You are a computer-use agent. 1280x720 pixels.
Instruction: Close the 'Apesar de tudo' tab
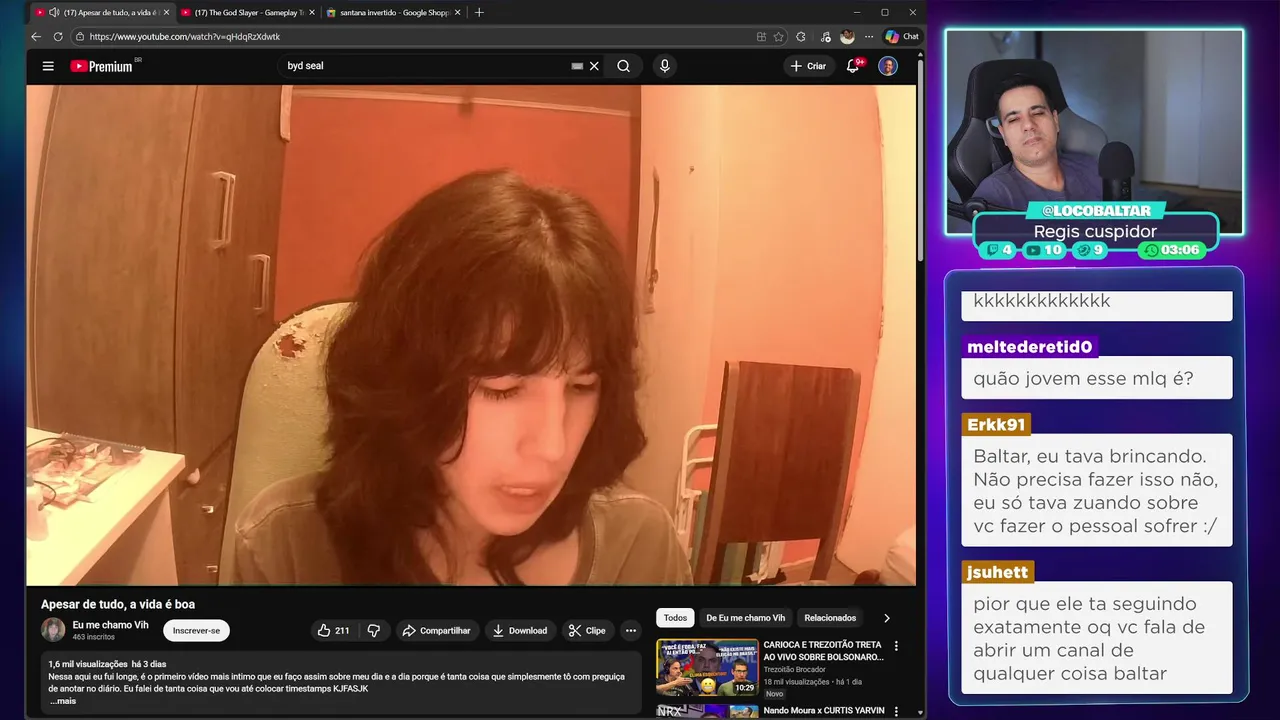click(x=166, y=12)
